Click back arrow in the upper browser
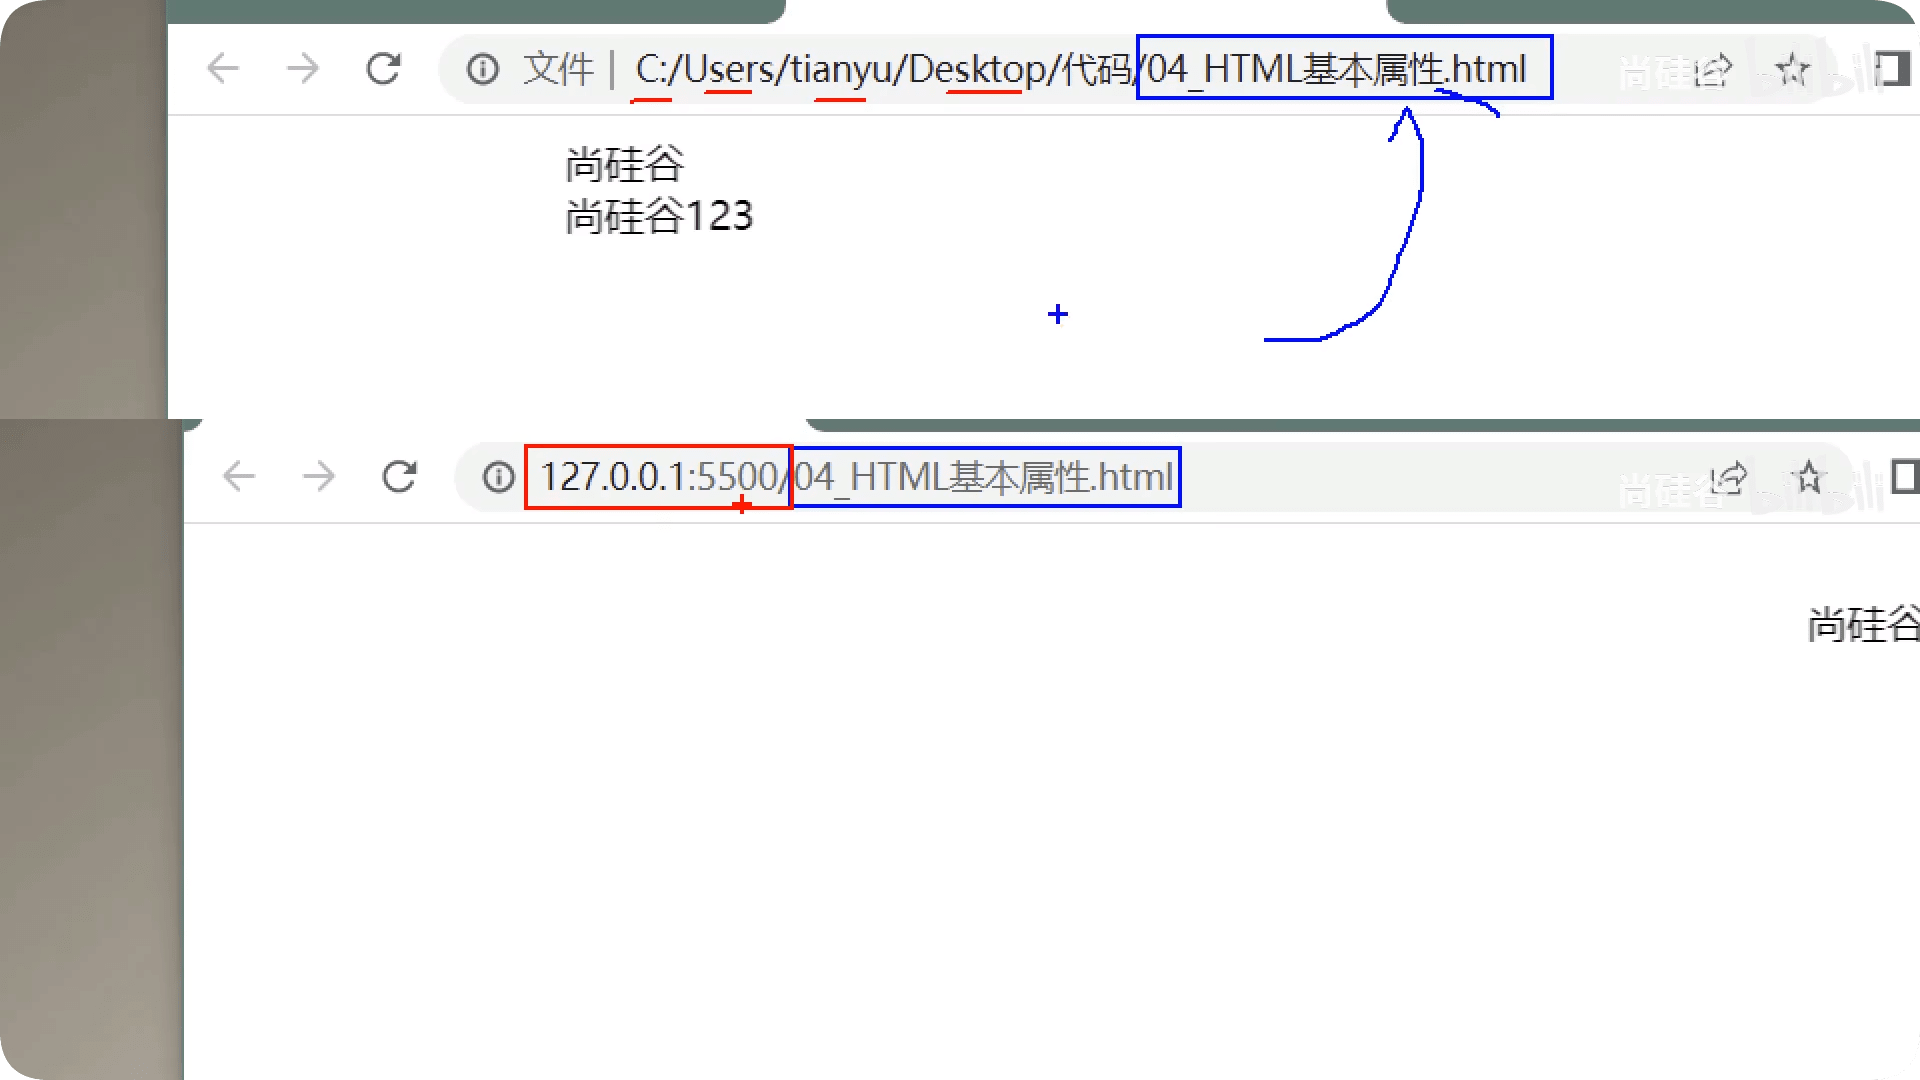Image resolution: width=1920 pixels, height=1080 pixels. (222, 69)
